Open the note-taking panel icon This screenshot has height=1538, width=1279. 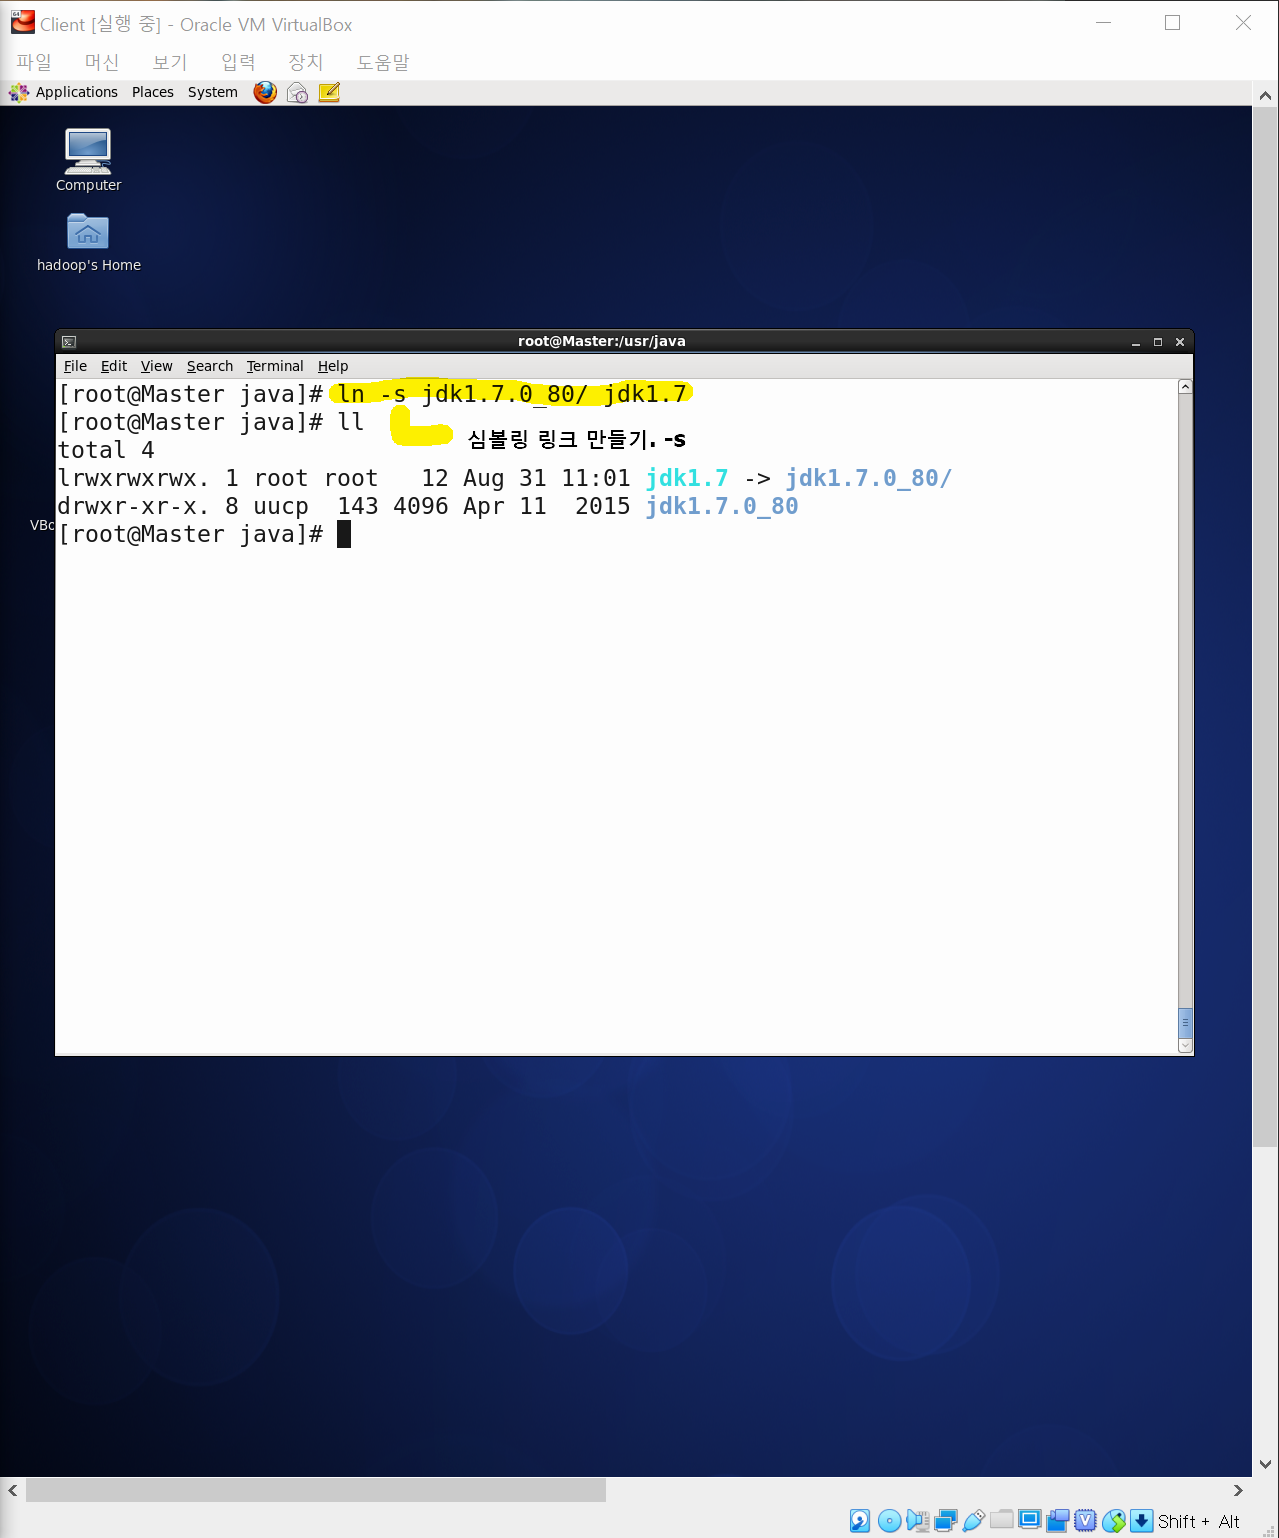329,93
